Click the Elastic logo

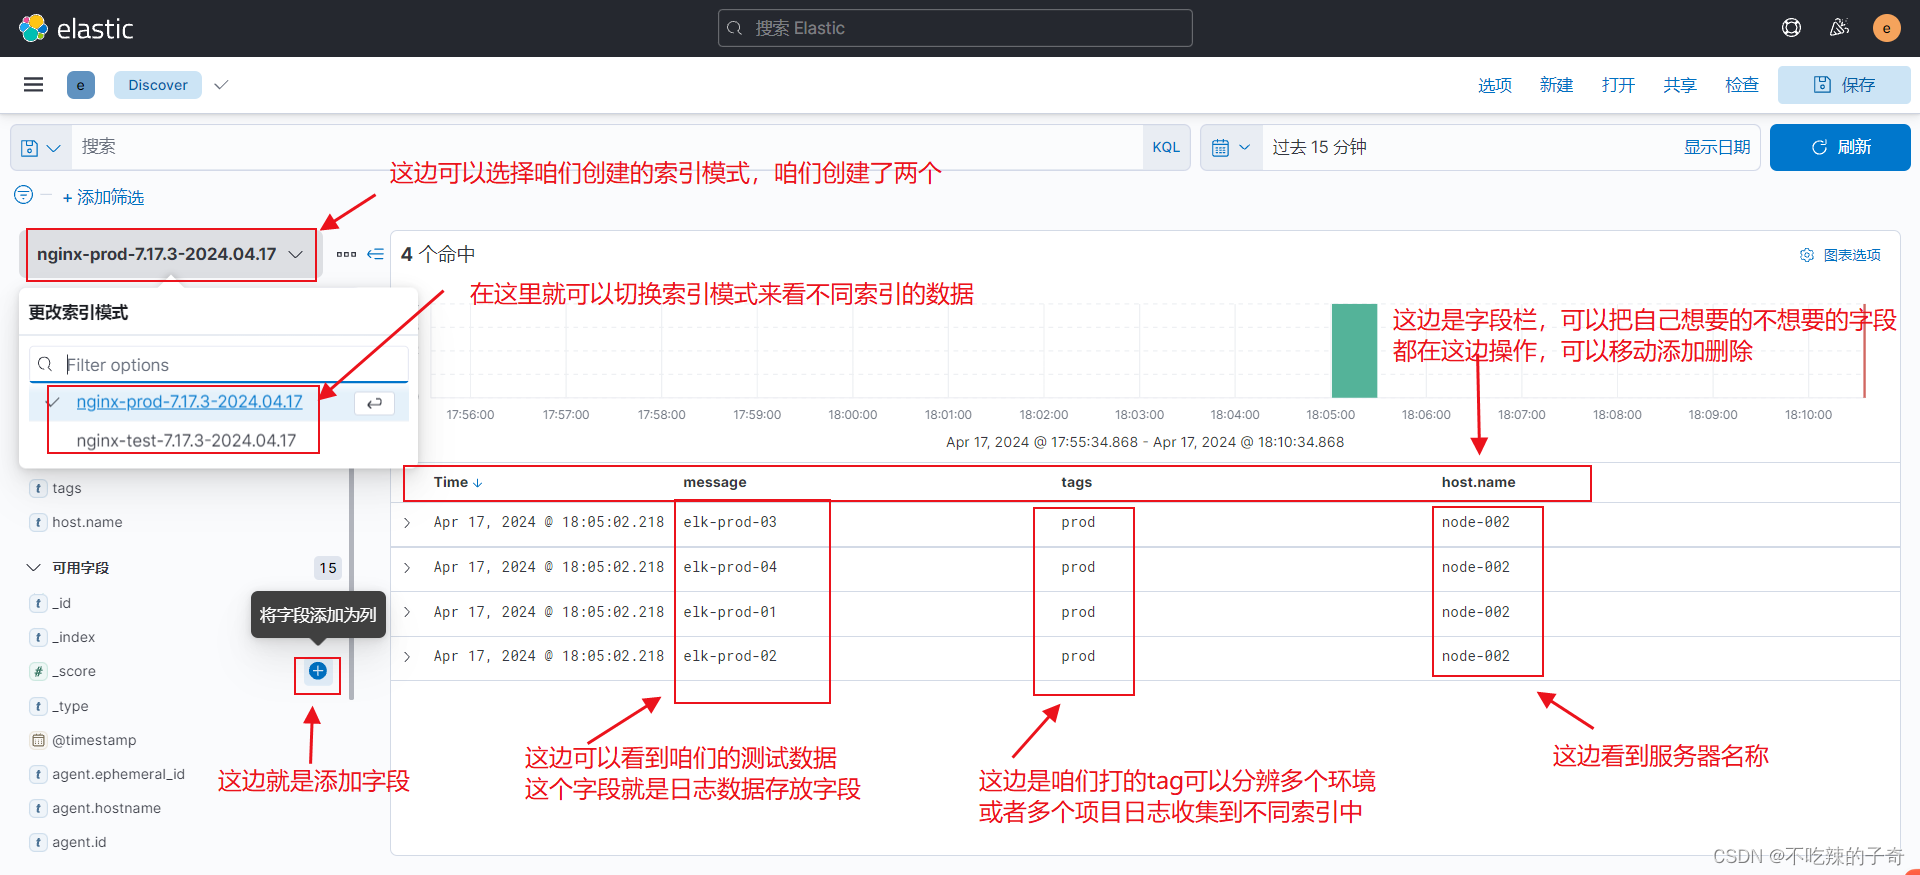click(75, 28)
